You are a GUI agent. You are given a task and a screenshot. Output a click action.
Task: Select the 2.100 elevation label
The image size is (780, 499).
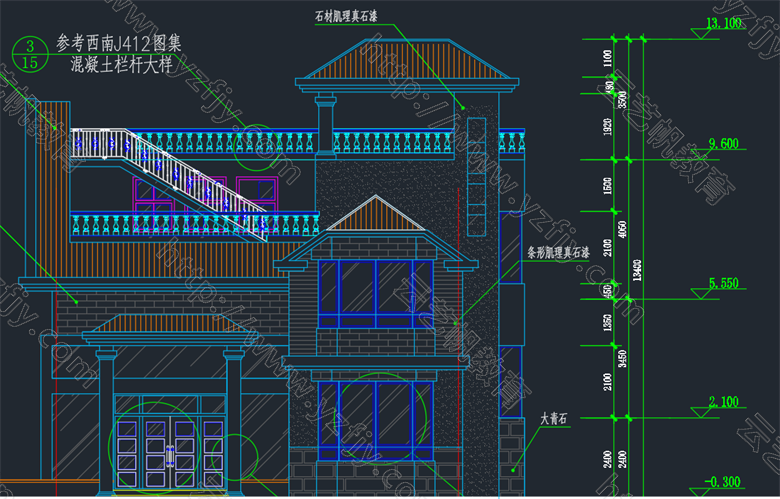(x=723, y=401)
